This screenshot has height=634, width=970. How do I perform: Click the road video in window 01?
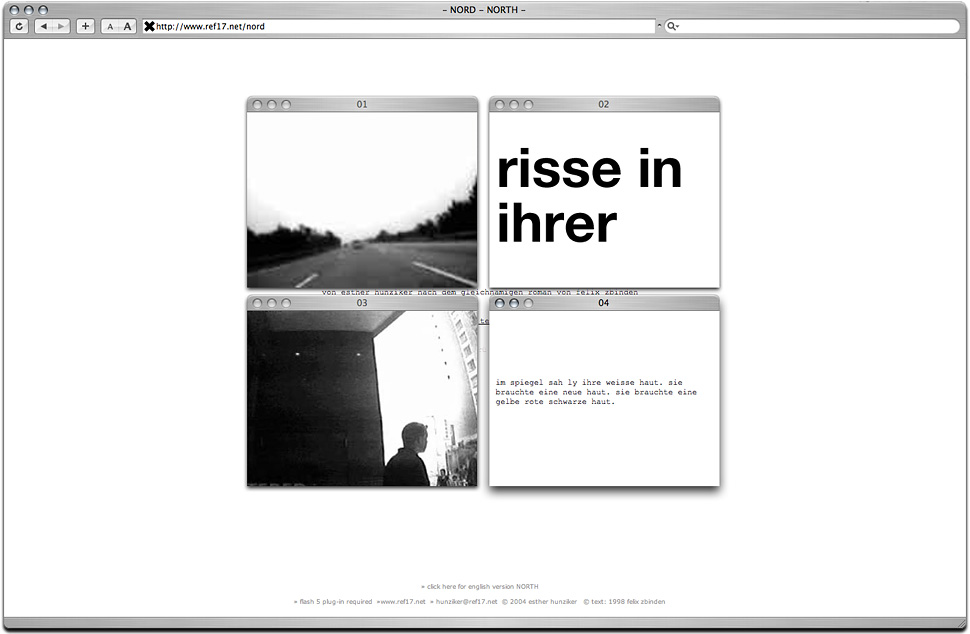tap(362, 200)
